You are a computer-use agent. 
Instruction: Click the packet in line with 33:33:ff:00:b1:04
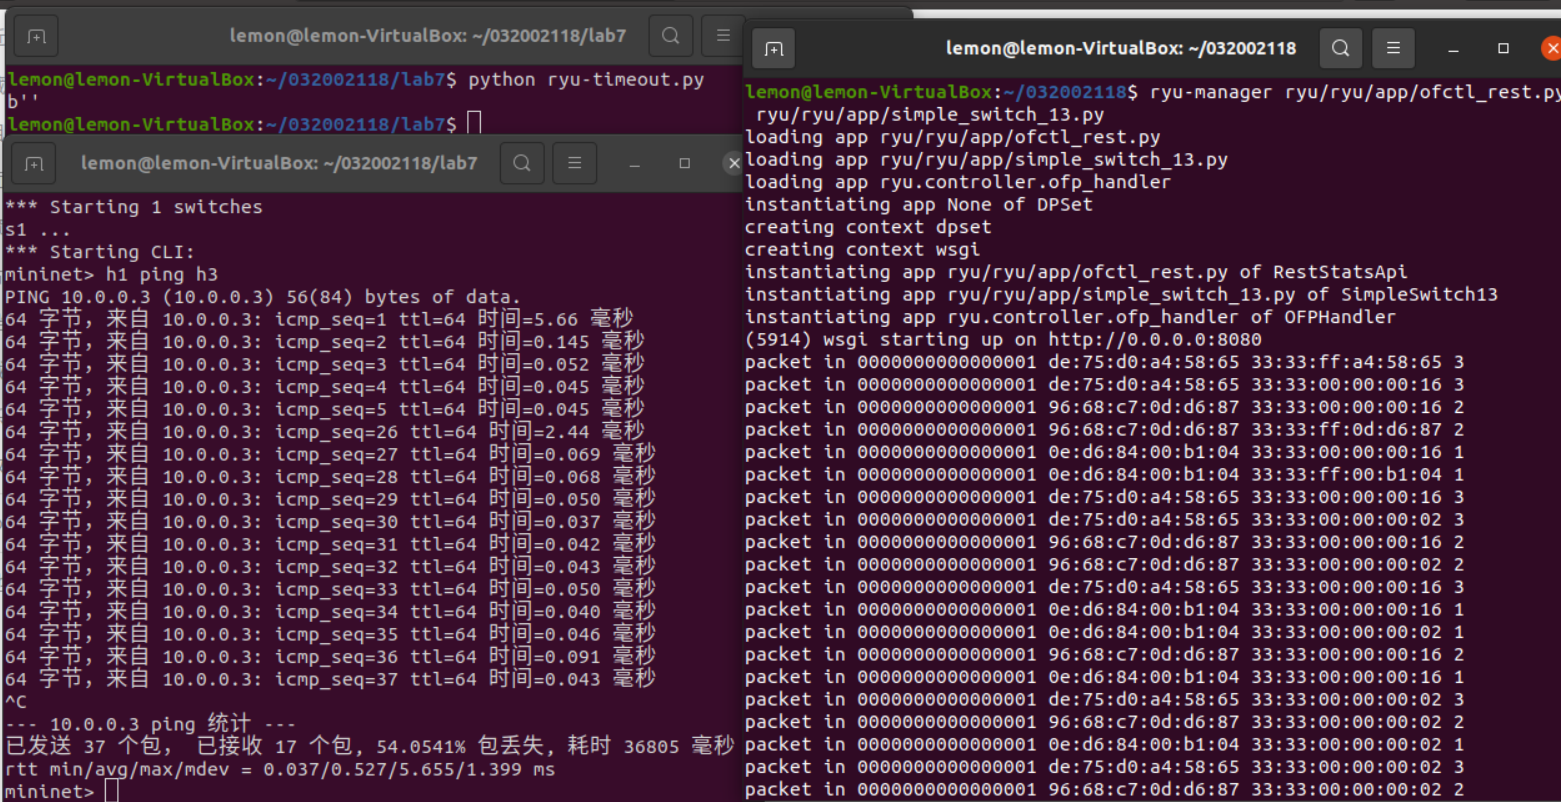1105,475
